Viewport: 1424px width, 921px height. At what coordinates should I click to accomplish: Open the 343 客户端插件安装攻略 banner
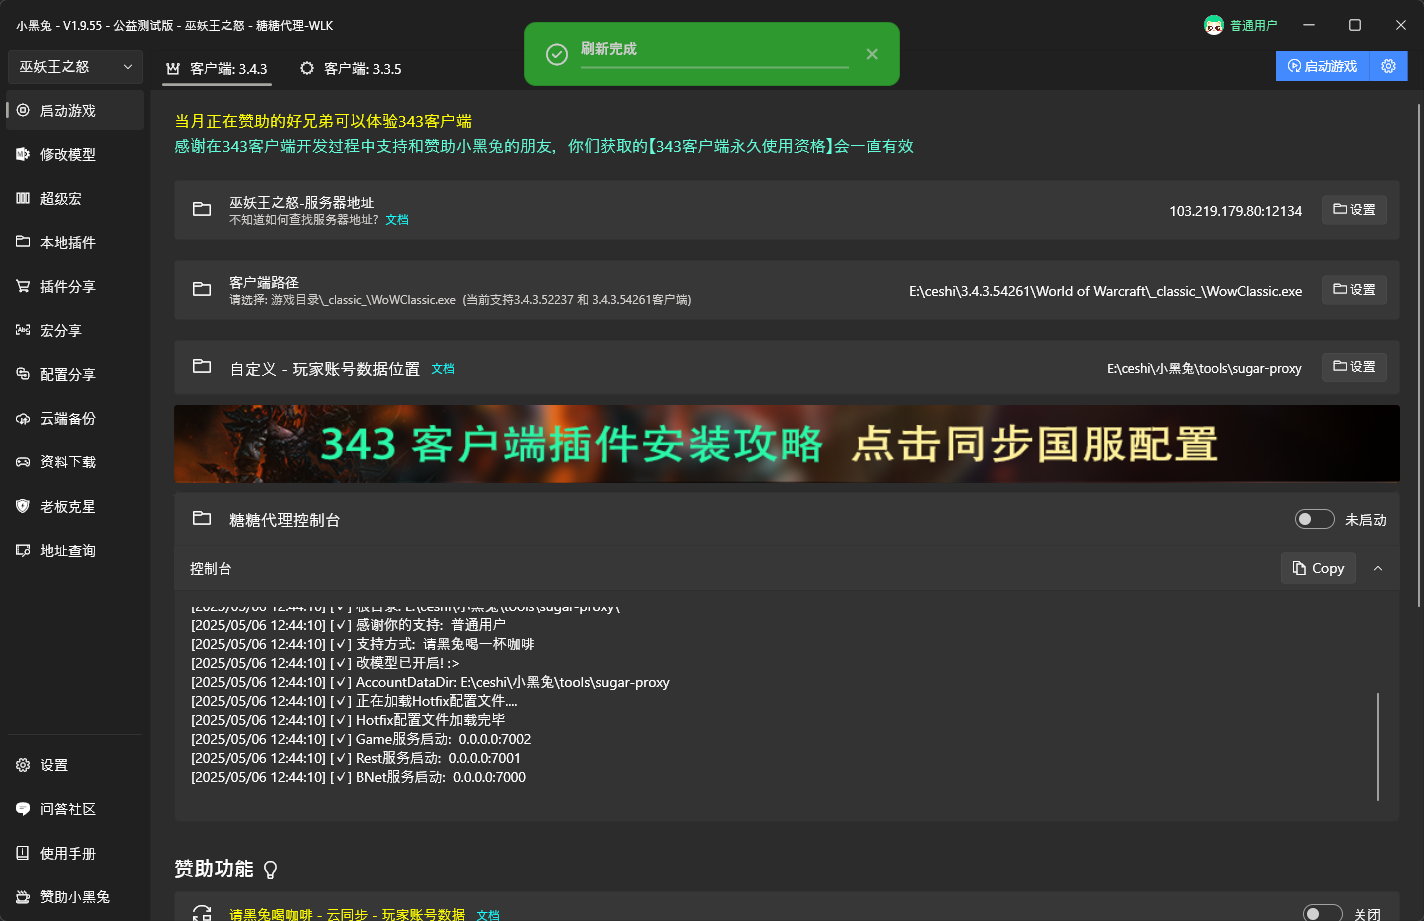786,444
